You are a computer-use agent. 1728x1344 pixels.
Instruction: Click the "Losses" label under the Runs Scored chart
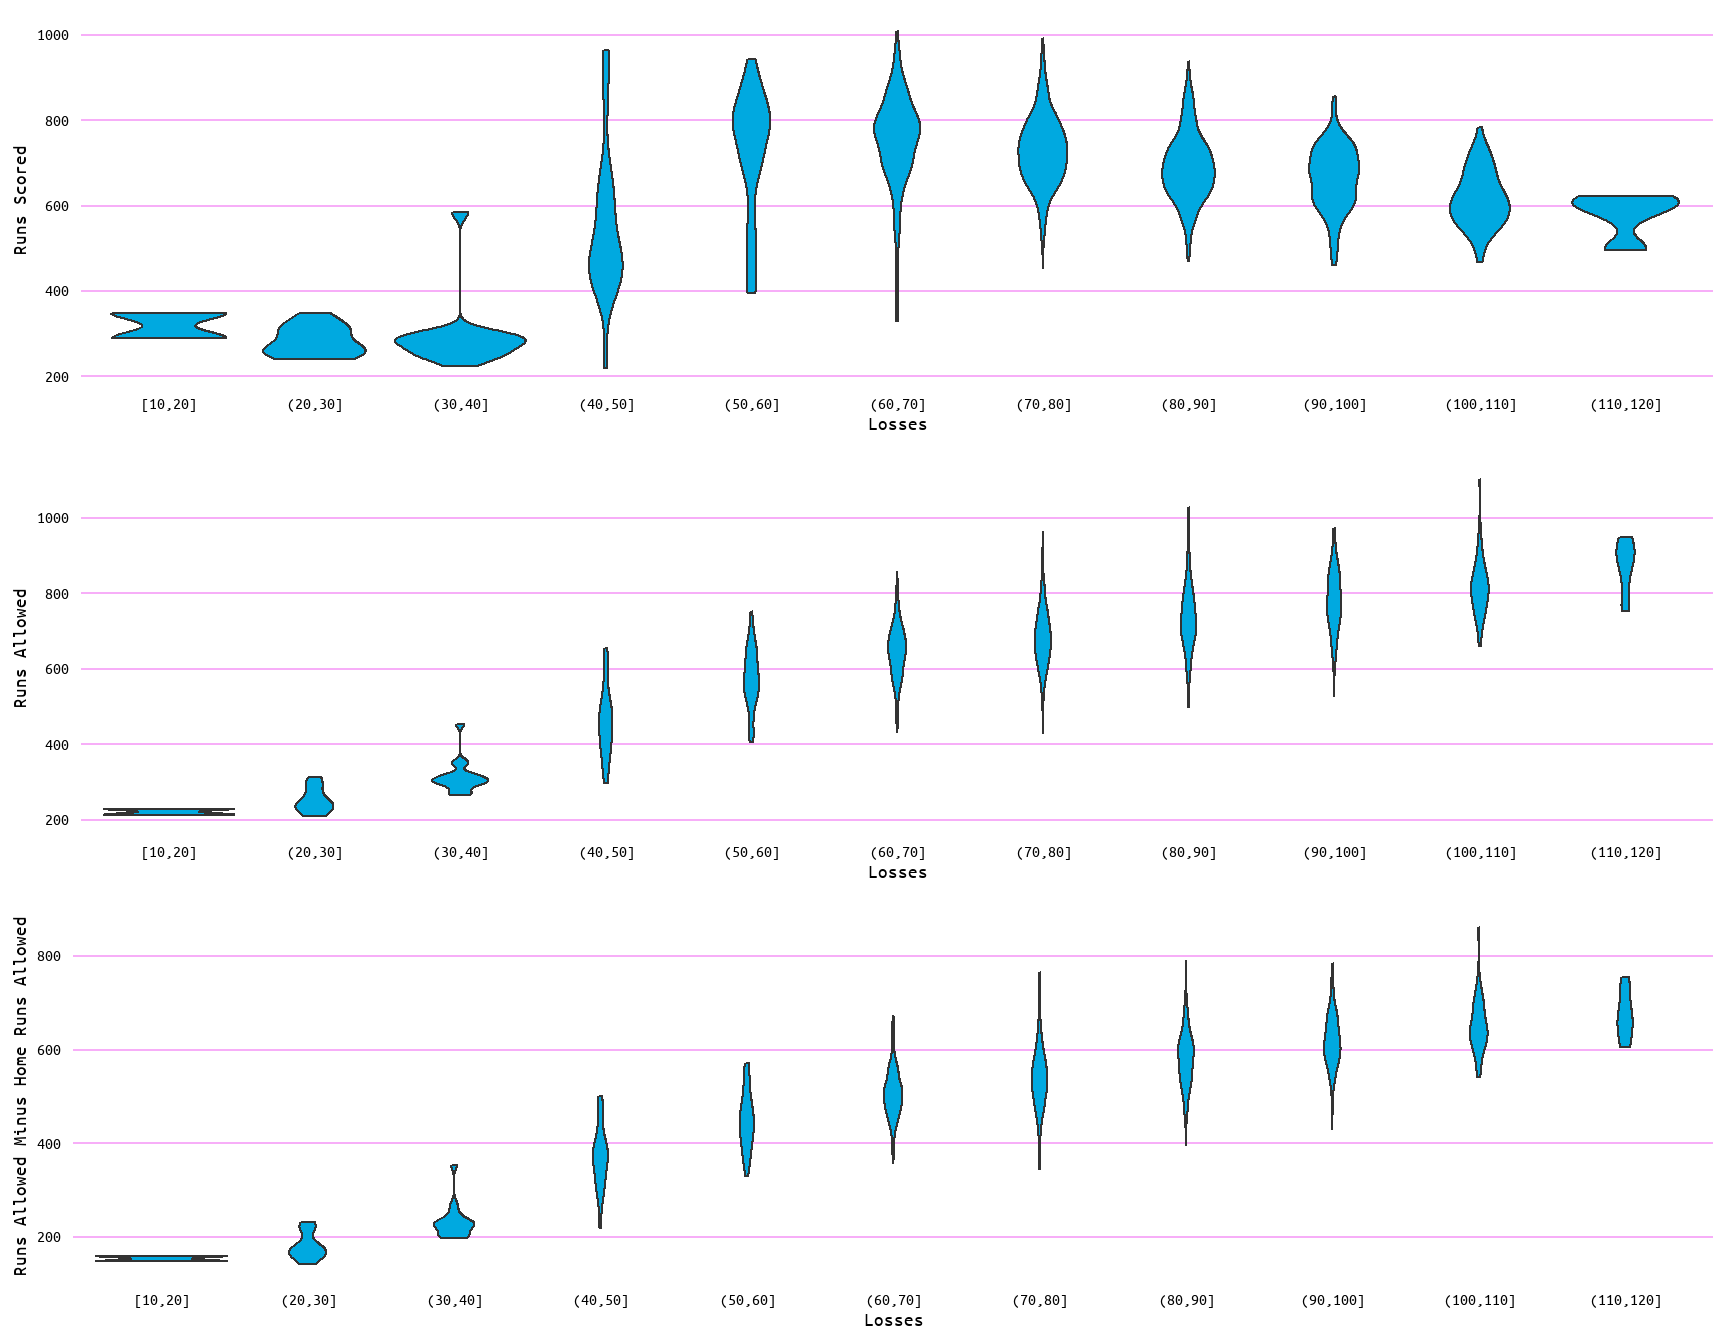pos(897,424)
